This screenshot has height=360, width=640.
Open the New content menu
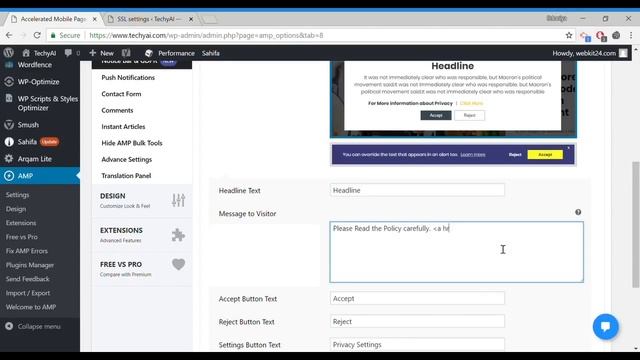click(102, 53)
